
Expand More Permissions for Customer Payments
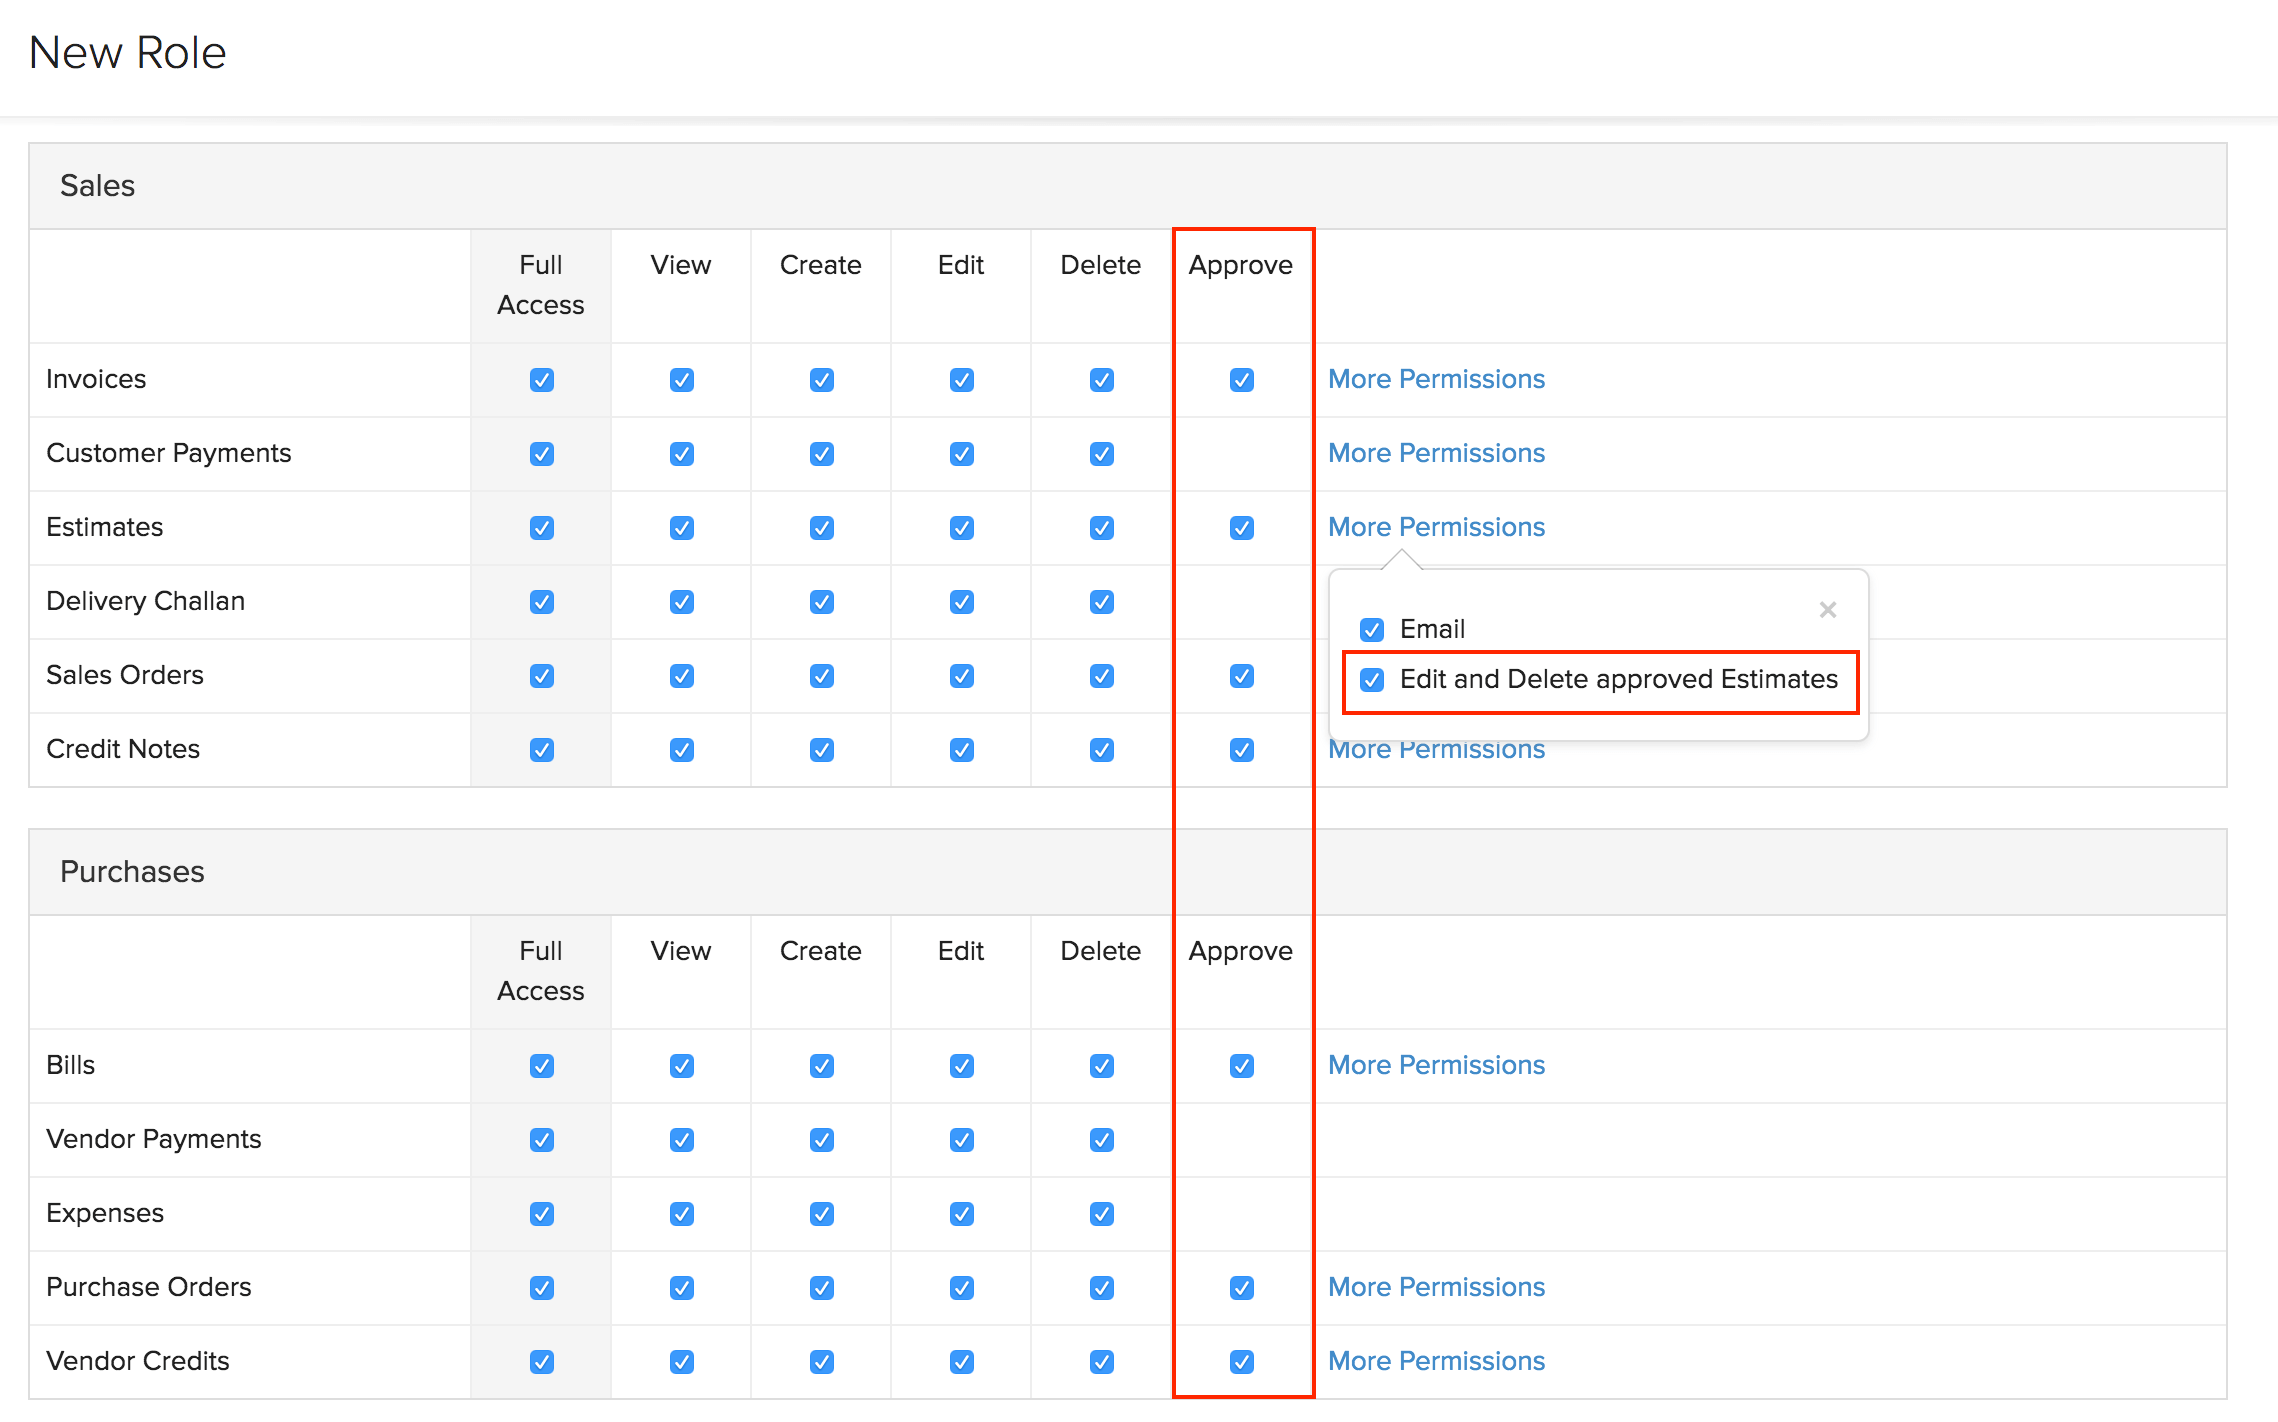coord(1436,453)
